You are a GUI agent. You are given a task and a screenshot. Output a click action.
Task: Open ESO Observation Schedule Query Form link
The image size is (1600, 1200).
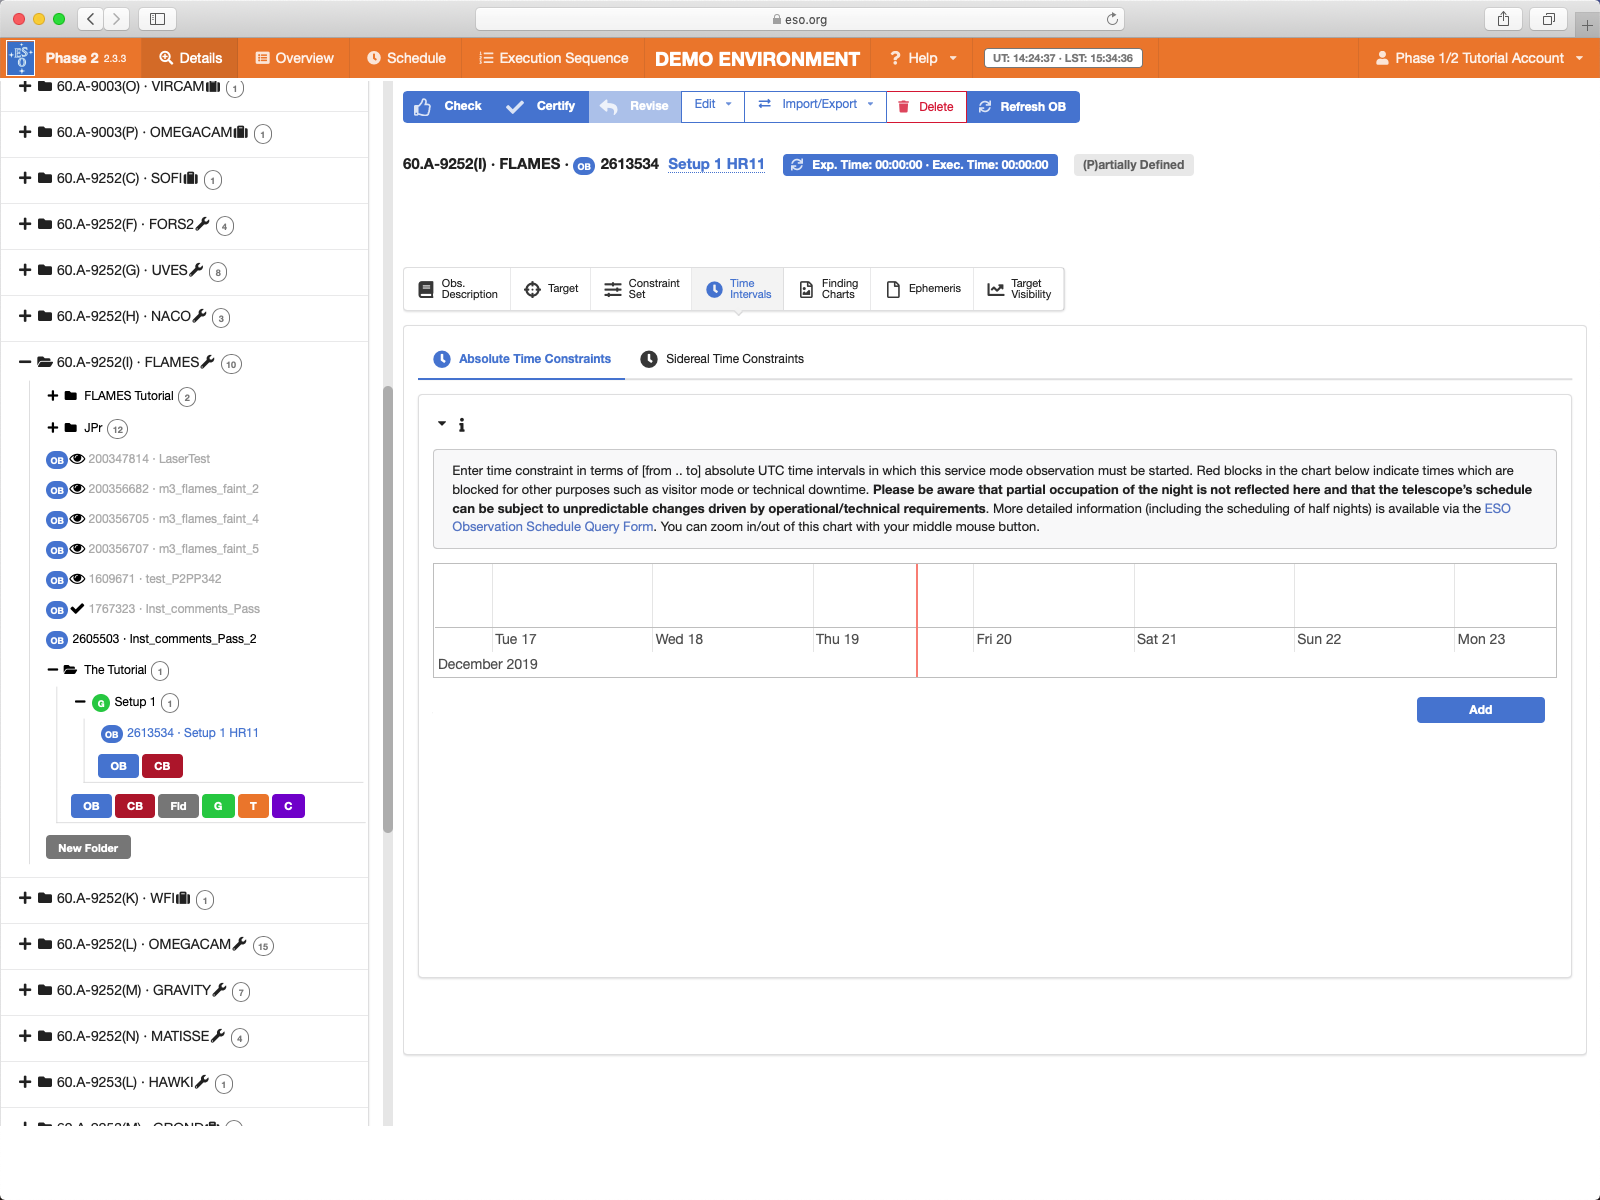pyautogui.click(x=552, y=527)
